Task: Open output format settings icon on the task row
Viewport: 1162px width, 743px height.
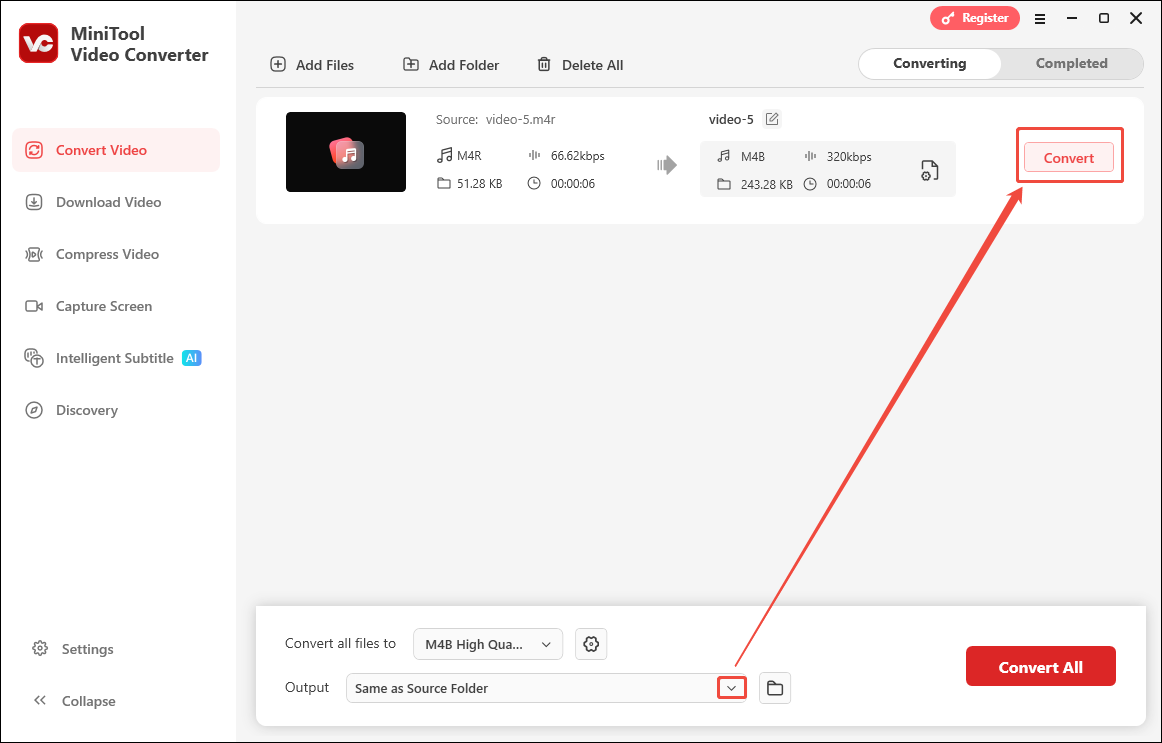Action: 929,169
